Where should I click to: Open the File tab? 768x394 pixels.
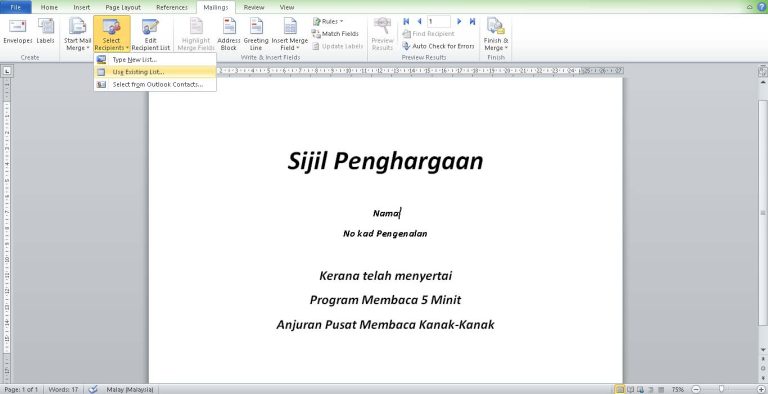16,7
